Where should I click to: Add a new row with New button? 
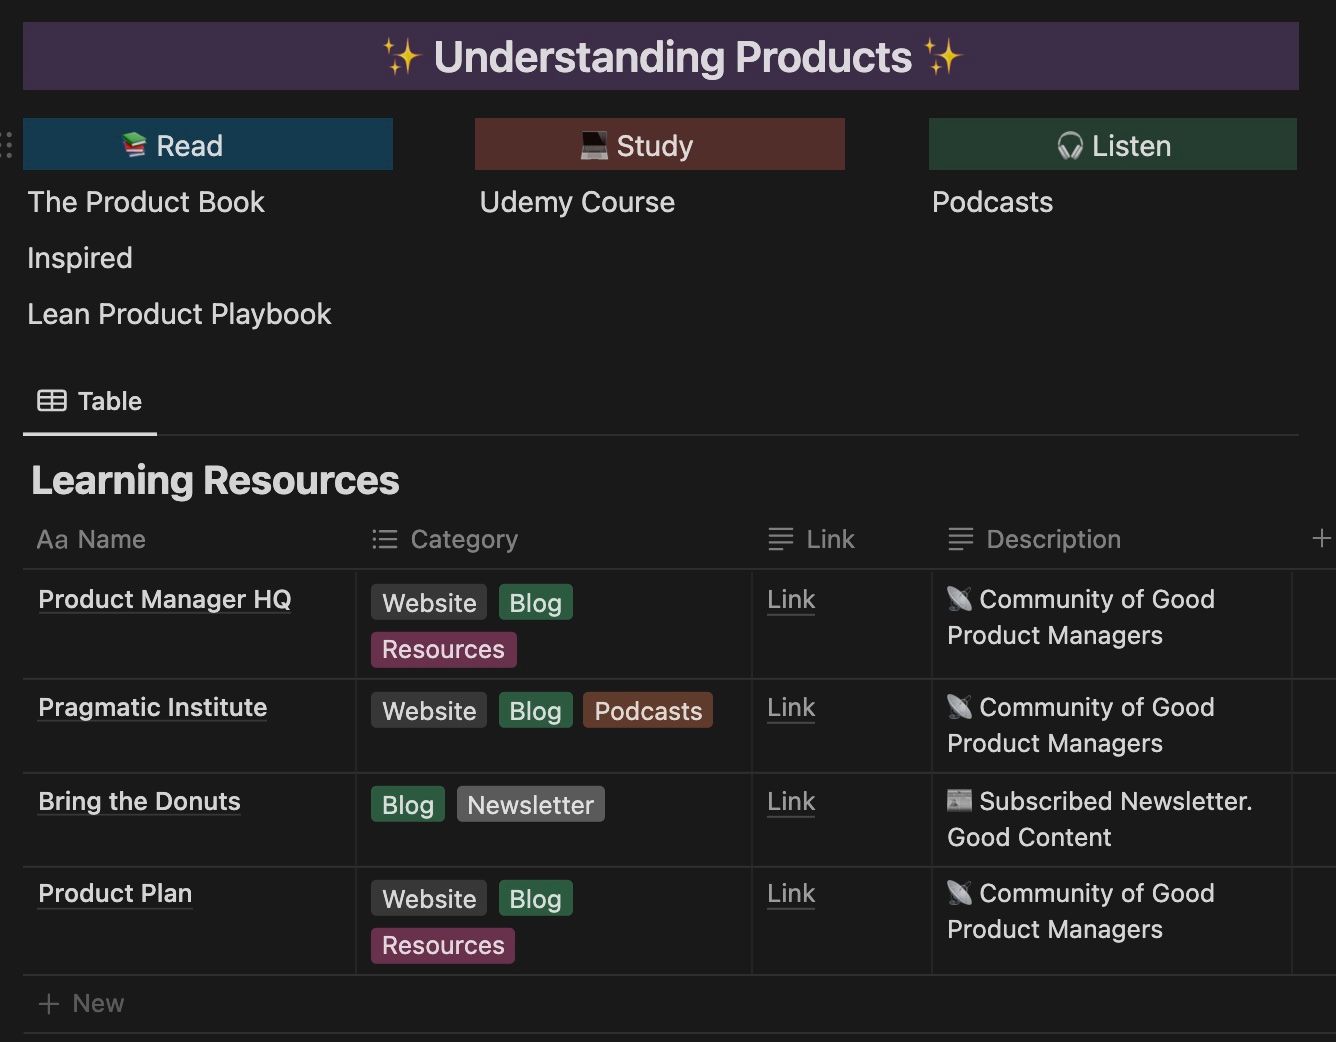(x=81, y=1003)
